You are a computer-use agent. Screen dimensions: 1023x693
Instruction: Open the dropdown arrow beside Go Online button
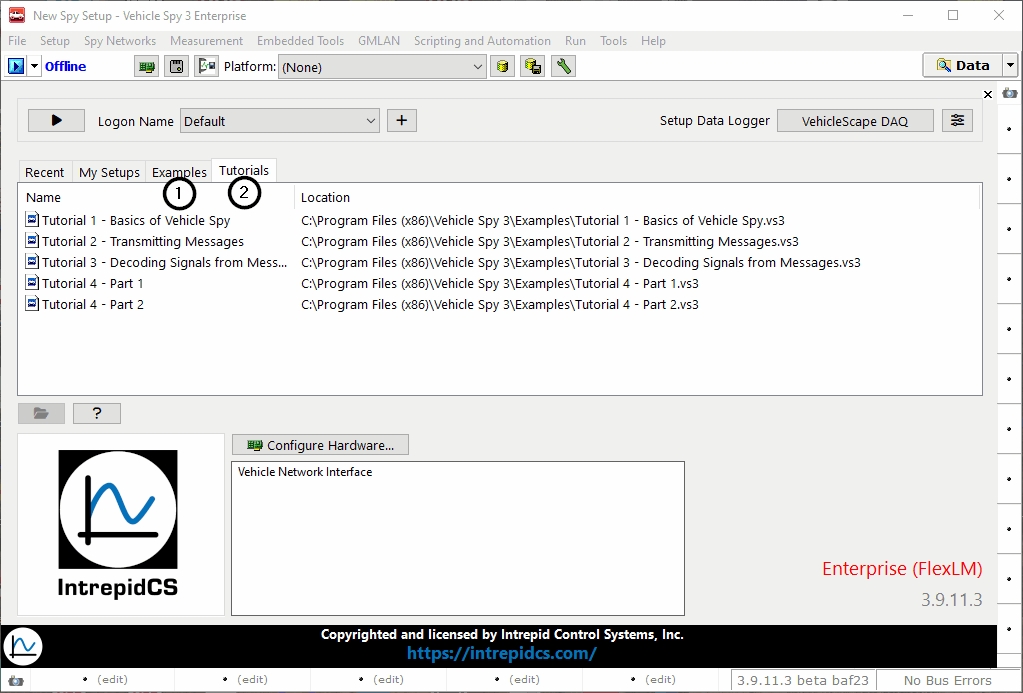[x=35, y=66]
